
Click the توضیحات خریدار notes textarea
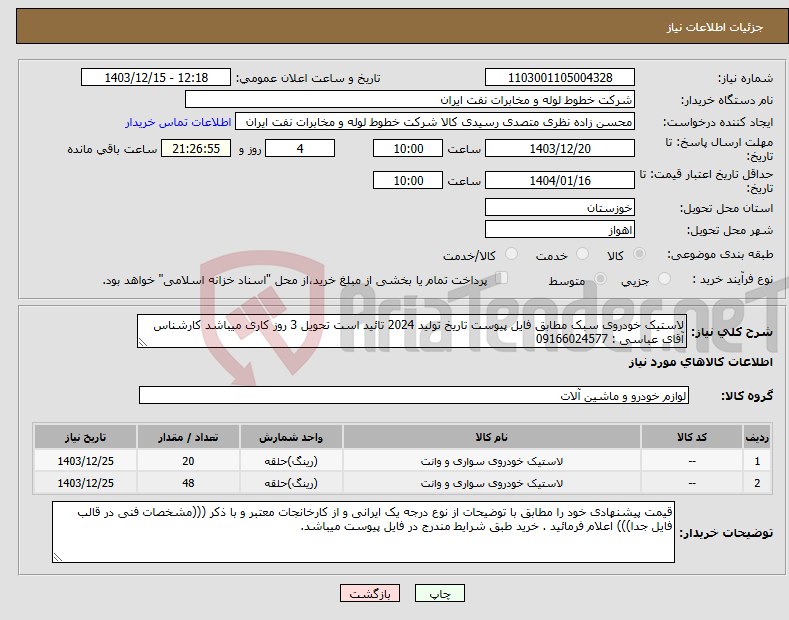point(363,532)
